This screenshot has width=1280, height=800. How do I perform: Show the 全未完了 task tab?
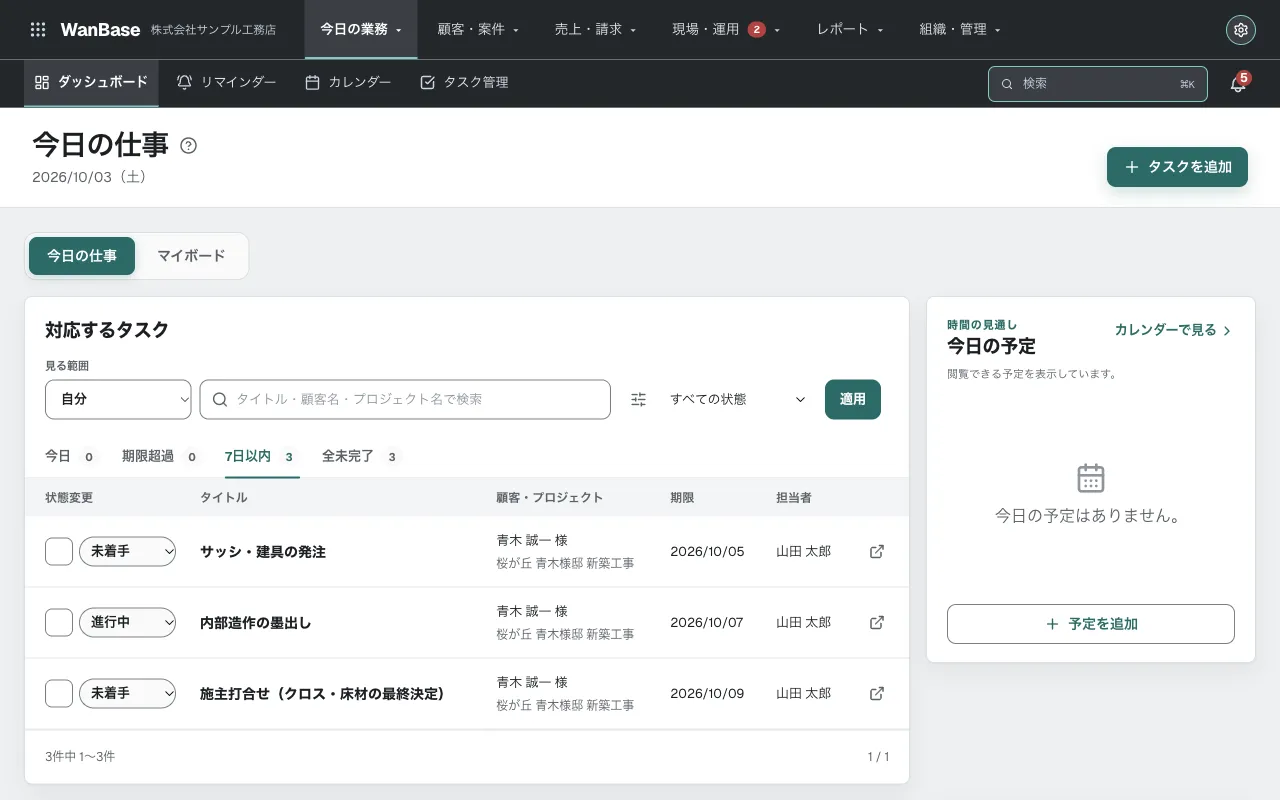click(x=361, y=457)
